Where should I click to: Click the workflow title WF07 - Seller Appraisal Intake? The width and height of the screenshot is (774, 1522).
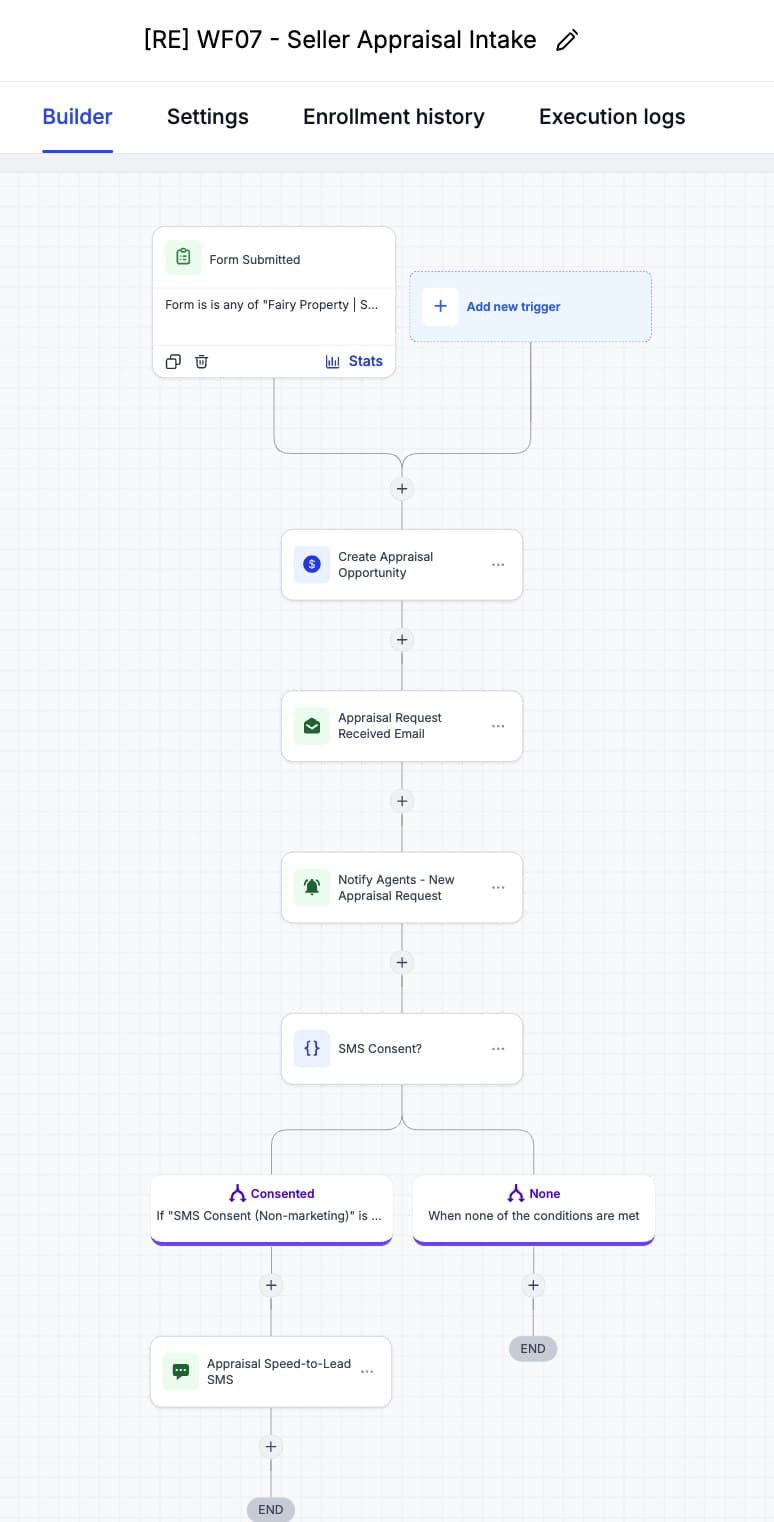click(340, 40)
